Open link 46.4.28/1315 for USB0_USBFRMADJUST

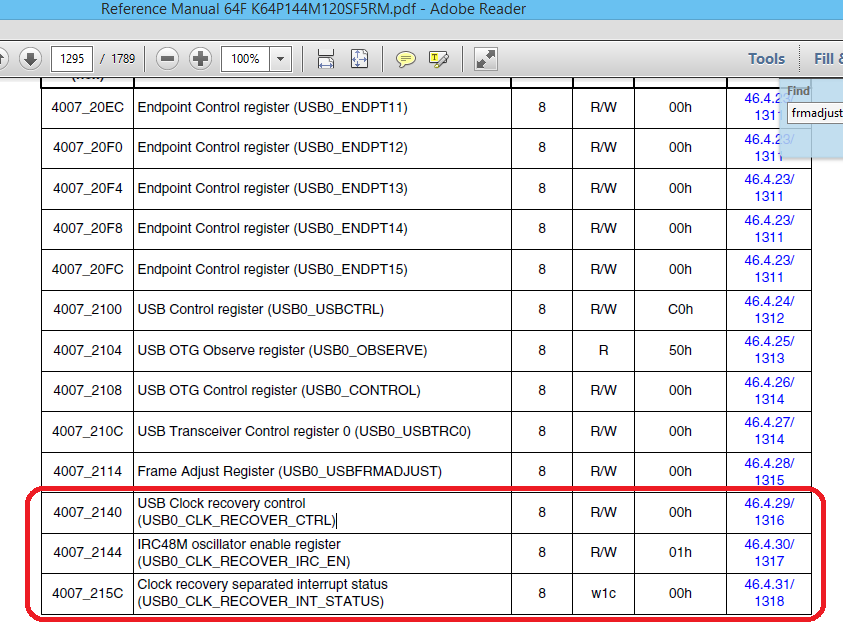pos(769,472)
